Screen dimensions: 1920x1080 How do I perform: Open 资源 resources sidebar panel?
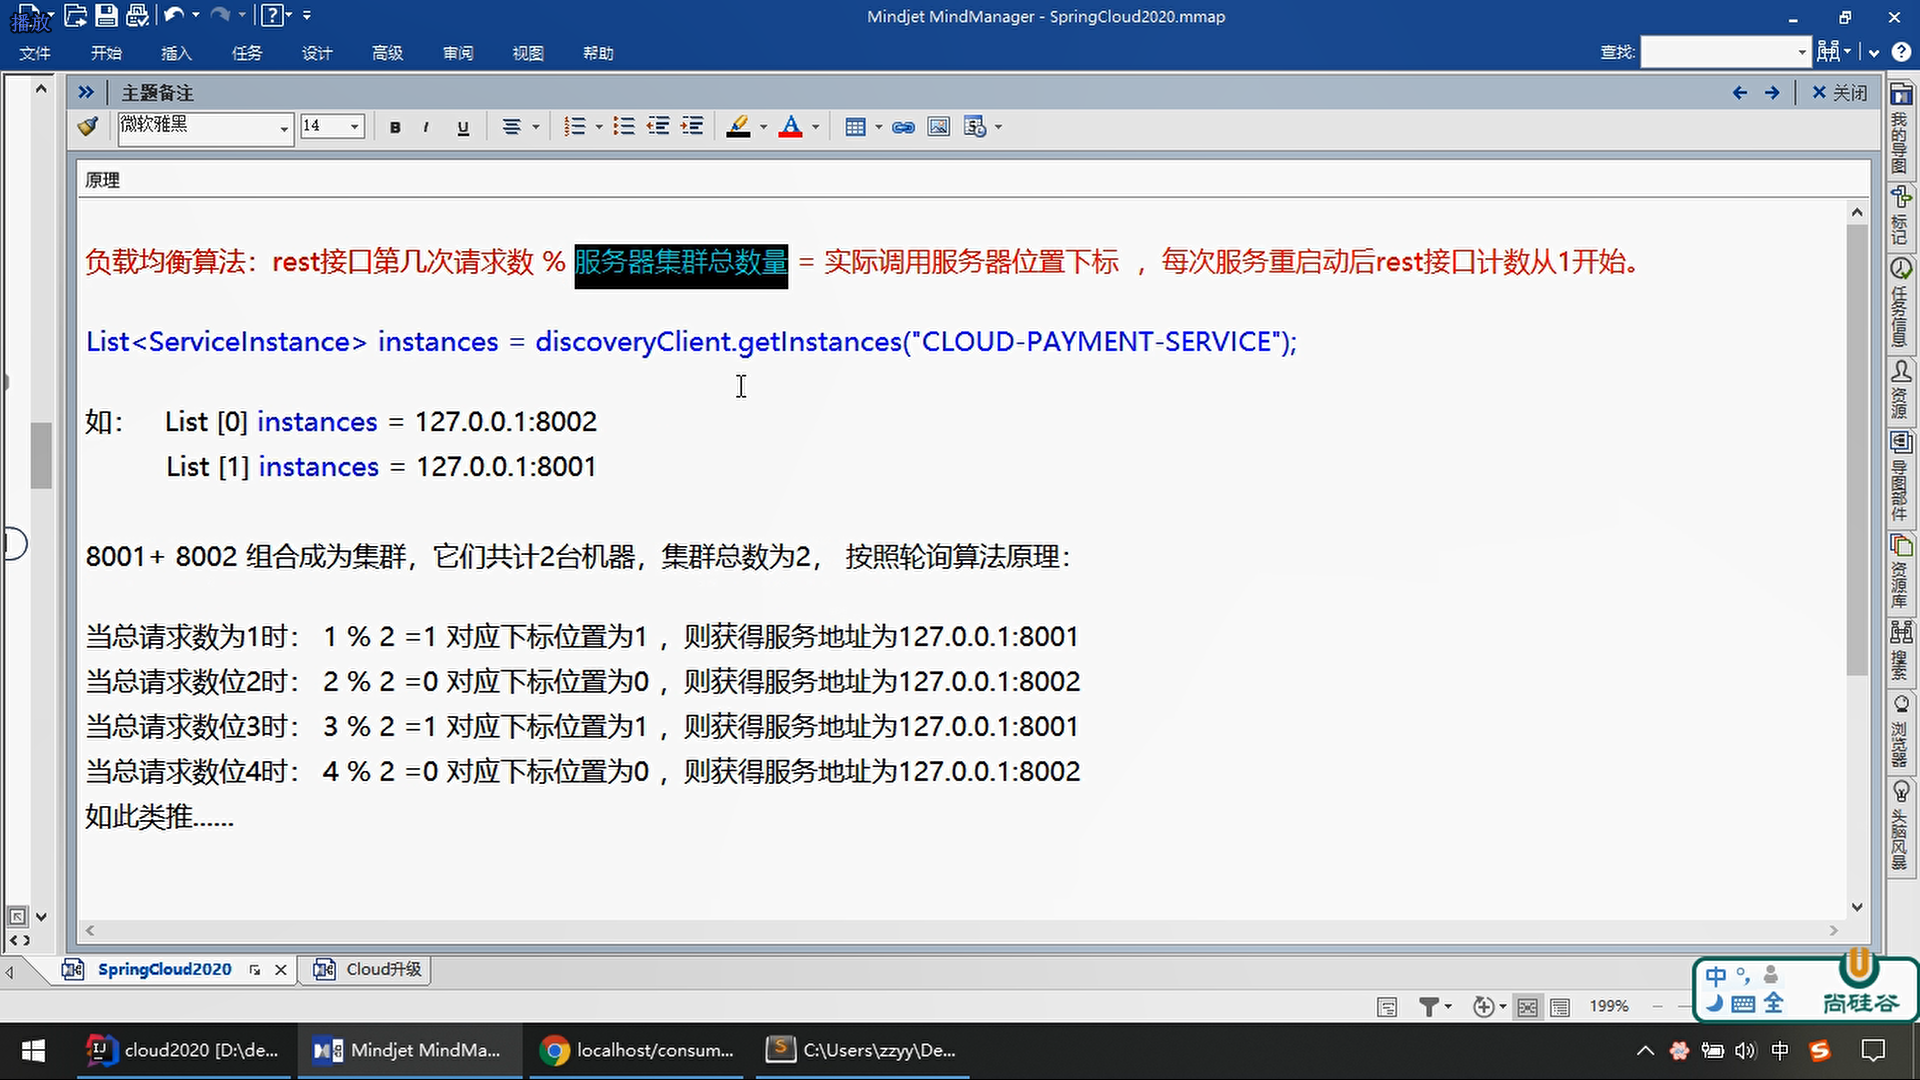click(x=1900, y=389)
